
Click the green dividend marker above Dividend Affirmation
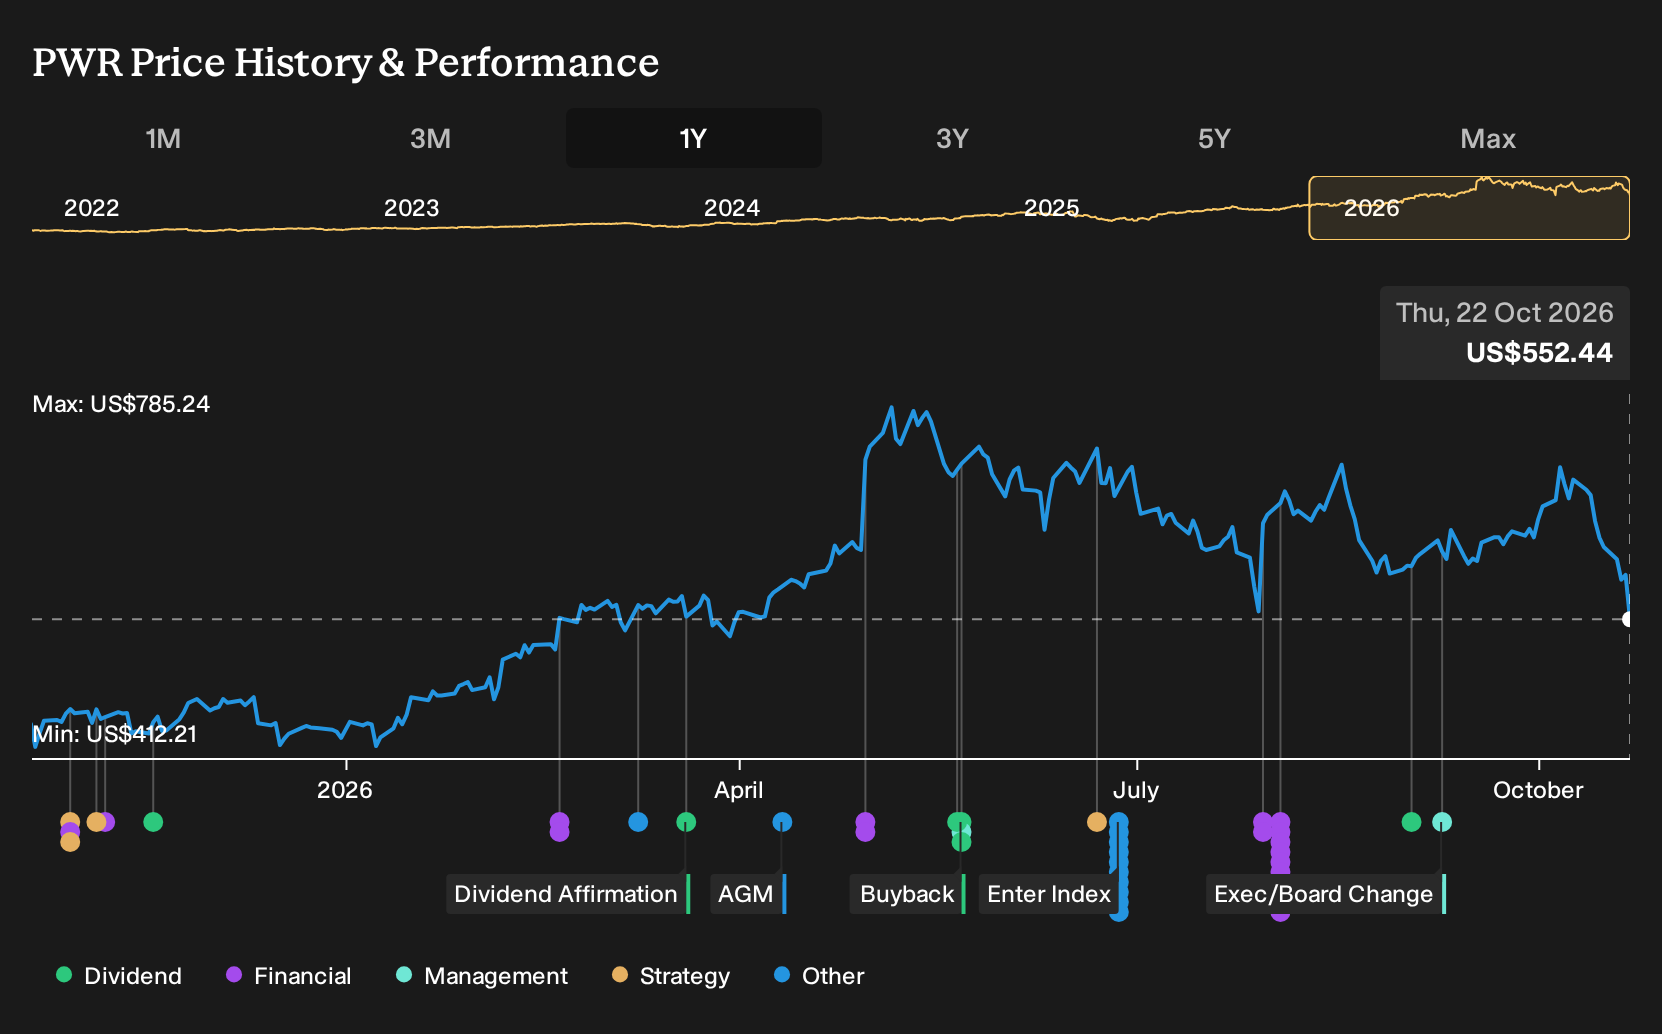(686, 822)
